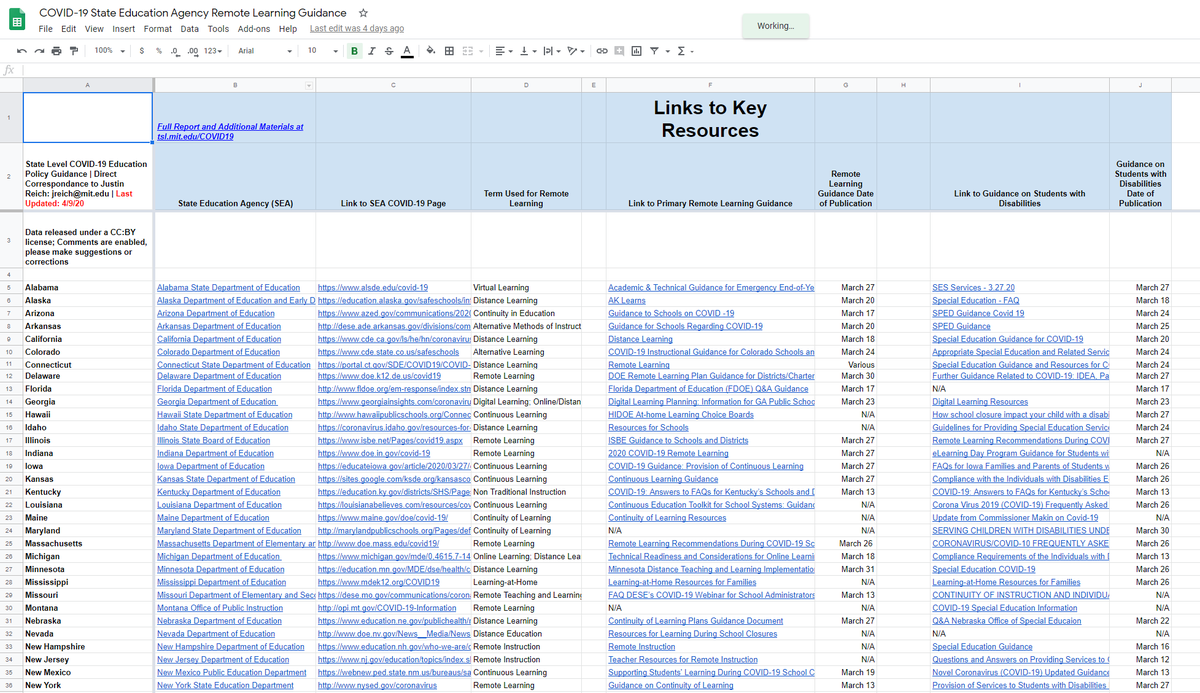Open the Add-ons menu
This screenshot has width=1200, height=693.
pos(254,29)
